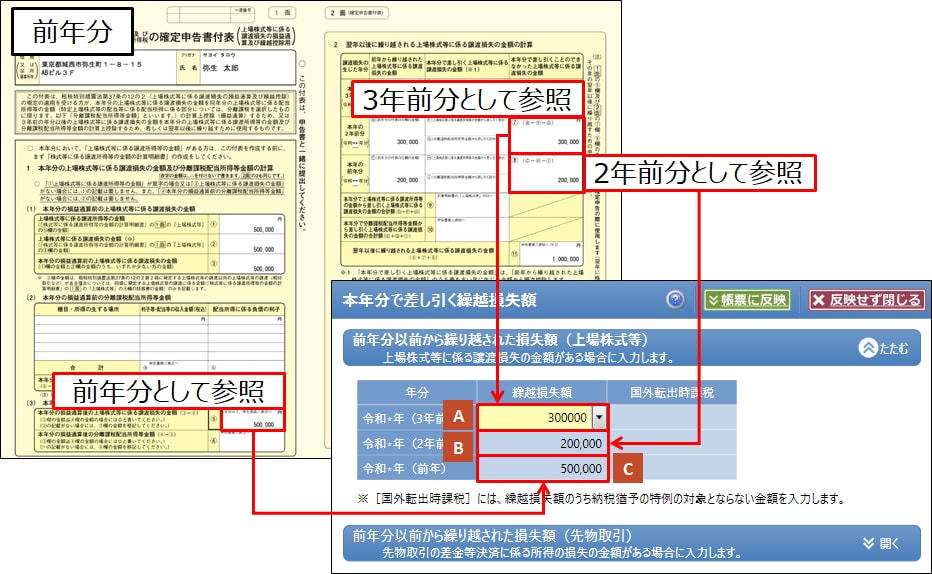Select the 200,000 carryover loss field
932x574 pixels.
541,443
